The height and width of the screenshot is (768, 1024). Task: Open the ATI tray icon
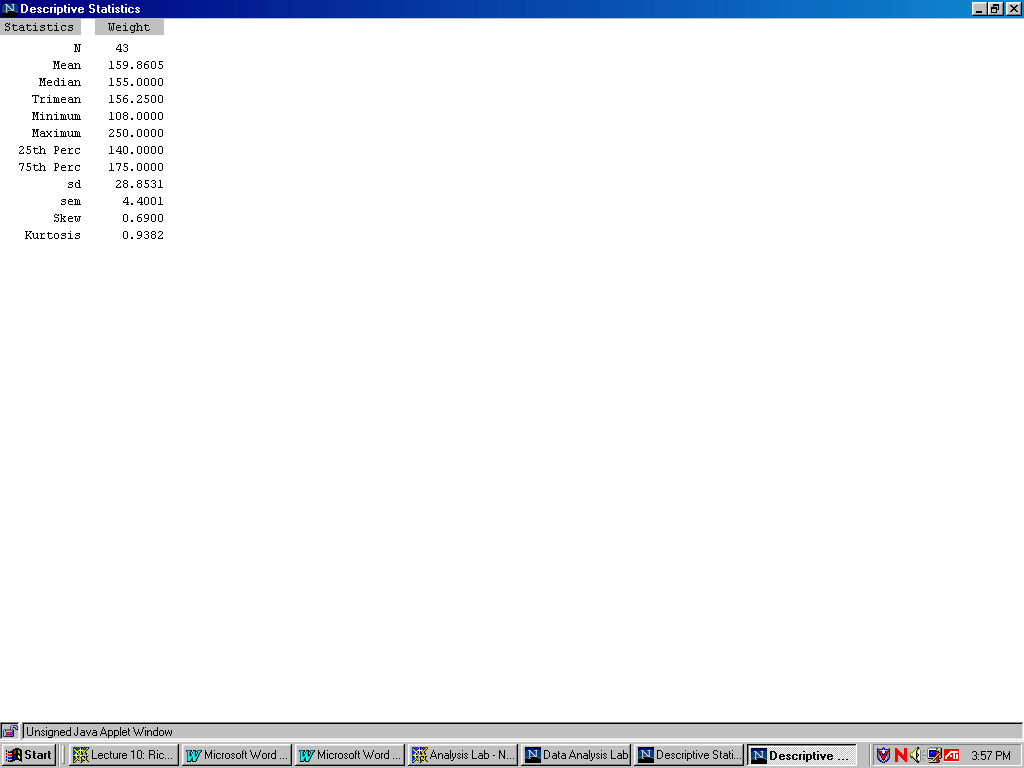951,755
